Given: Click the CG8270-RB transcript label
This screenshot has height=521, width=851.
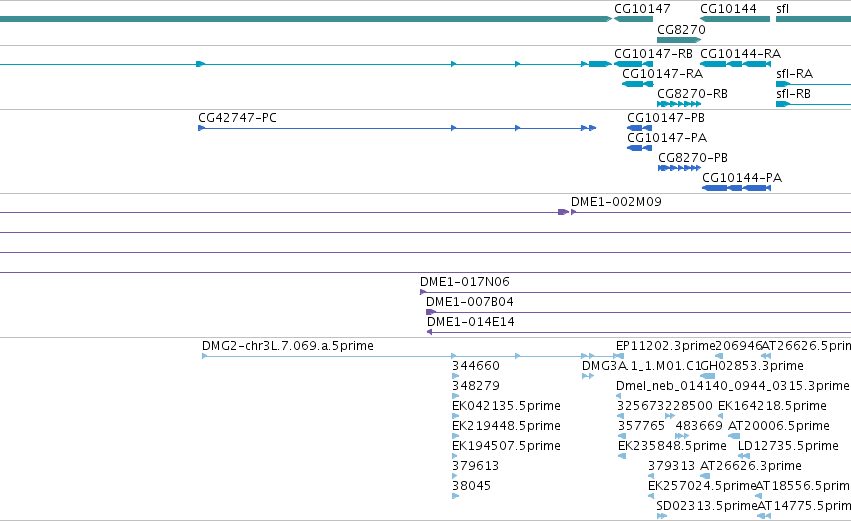Looking at the screenshot, I should coord(692,94).
